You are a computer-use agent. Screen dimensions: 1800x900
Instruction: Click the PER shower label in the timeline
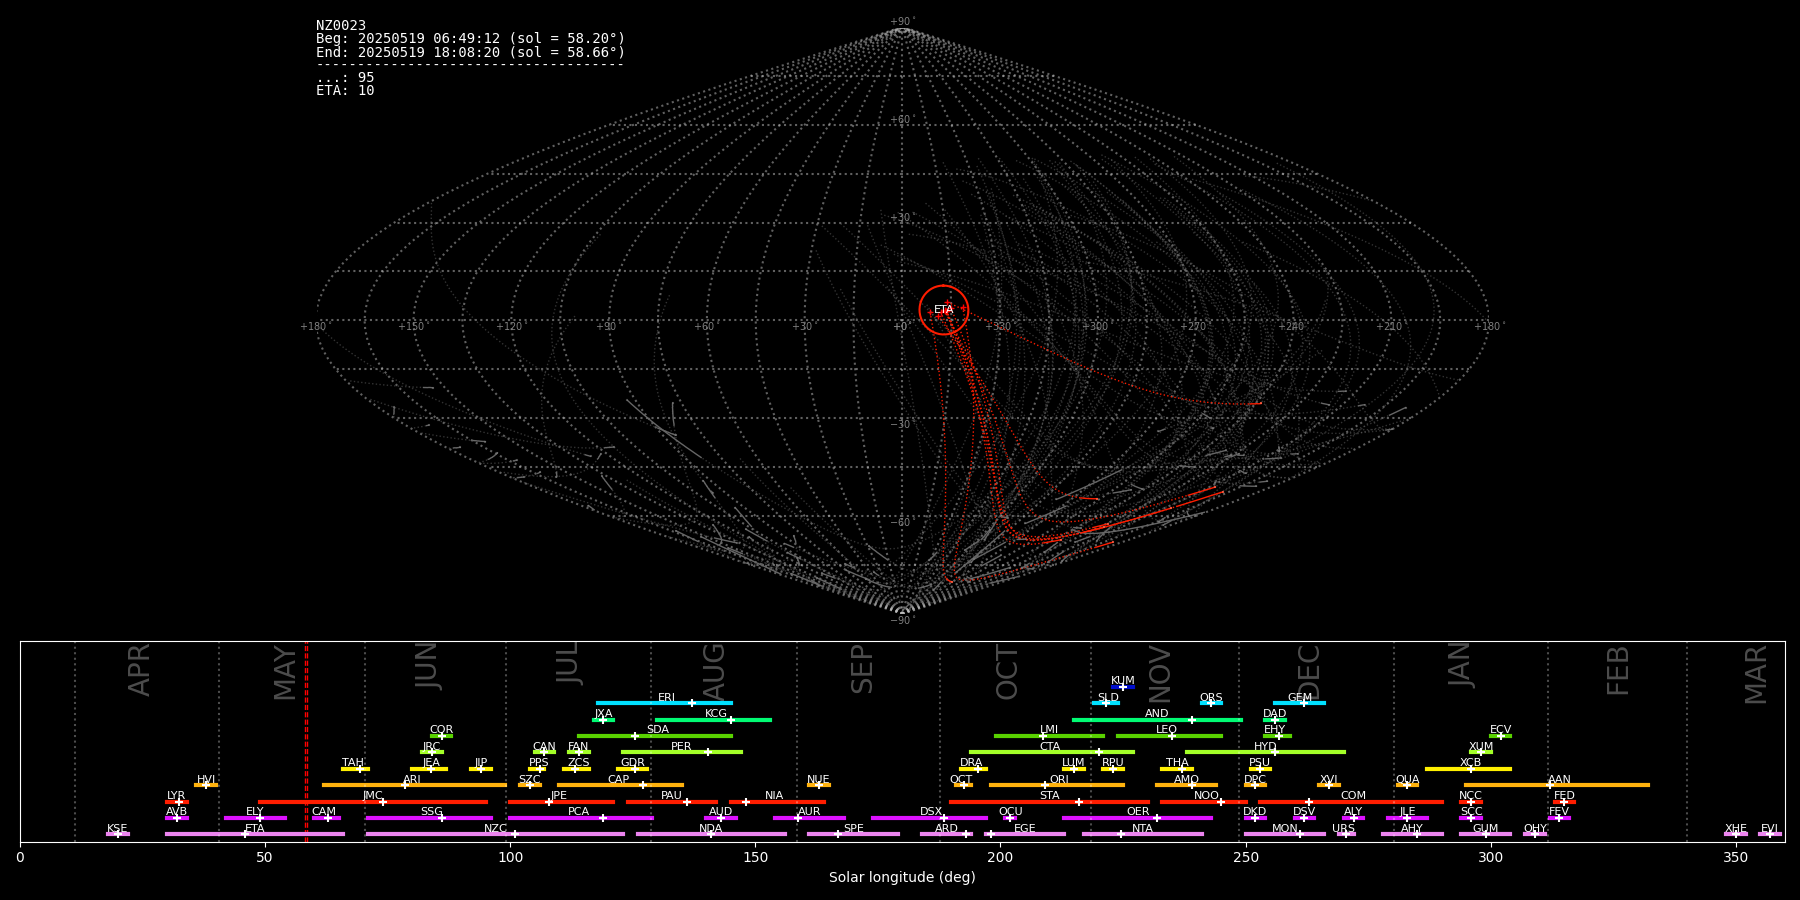tap(681, 746)
